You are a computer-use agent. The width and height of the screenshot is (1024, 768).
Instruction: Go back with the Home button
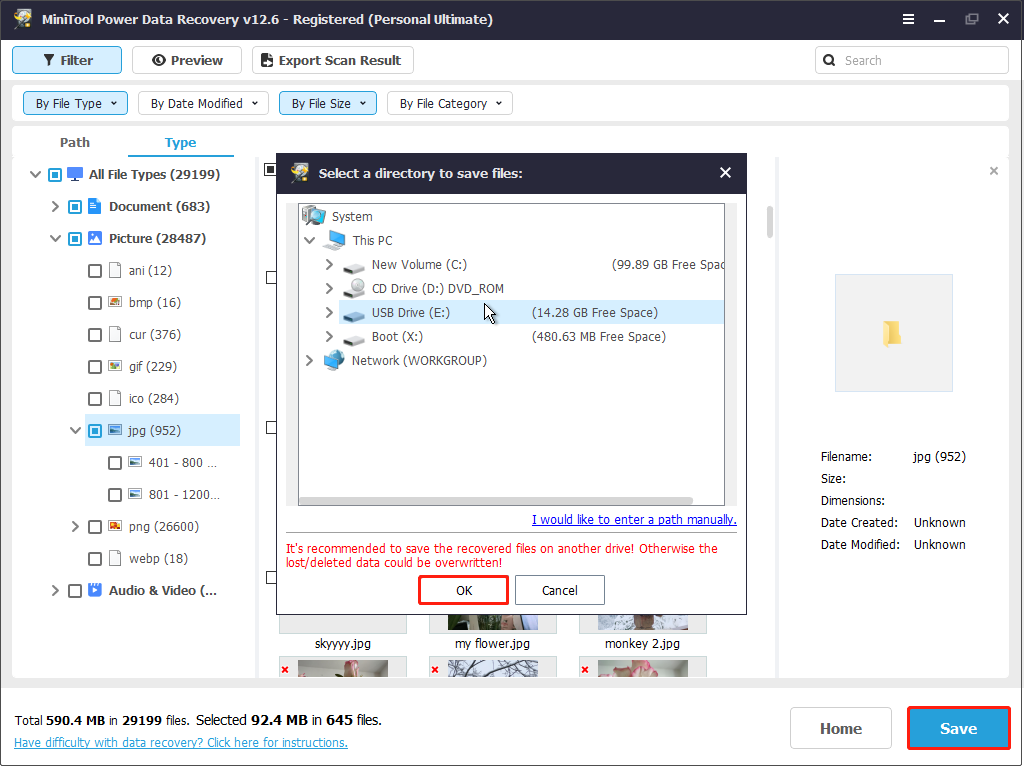tap(840, 728)
